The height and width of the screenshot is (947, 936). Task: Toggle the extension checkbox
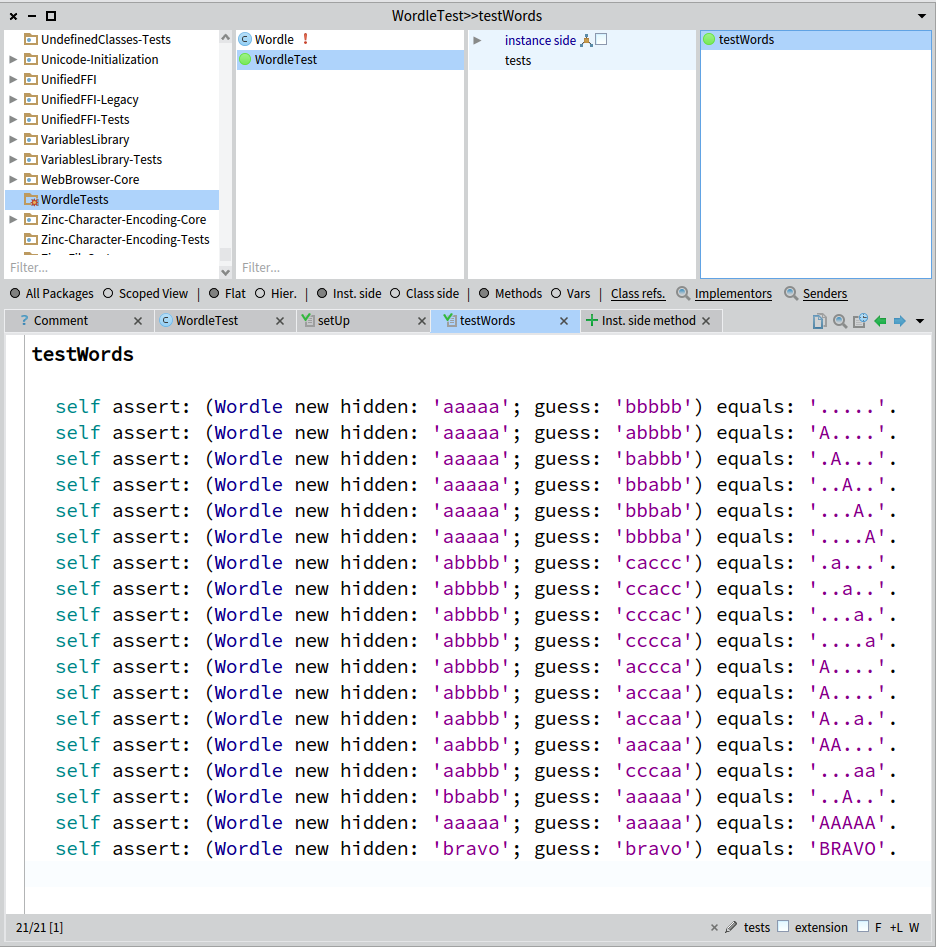pyautogui.click(x=783, y=926)
